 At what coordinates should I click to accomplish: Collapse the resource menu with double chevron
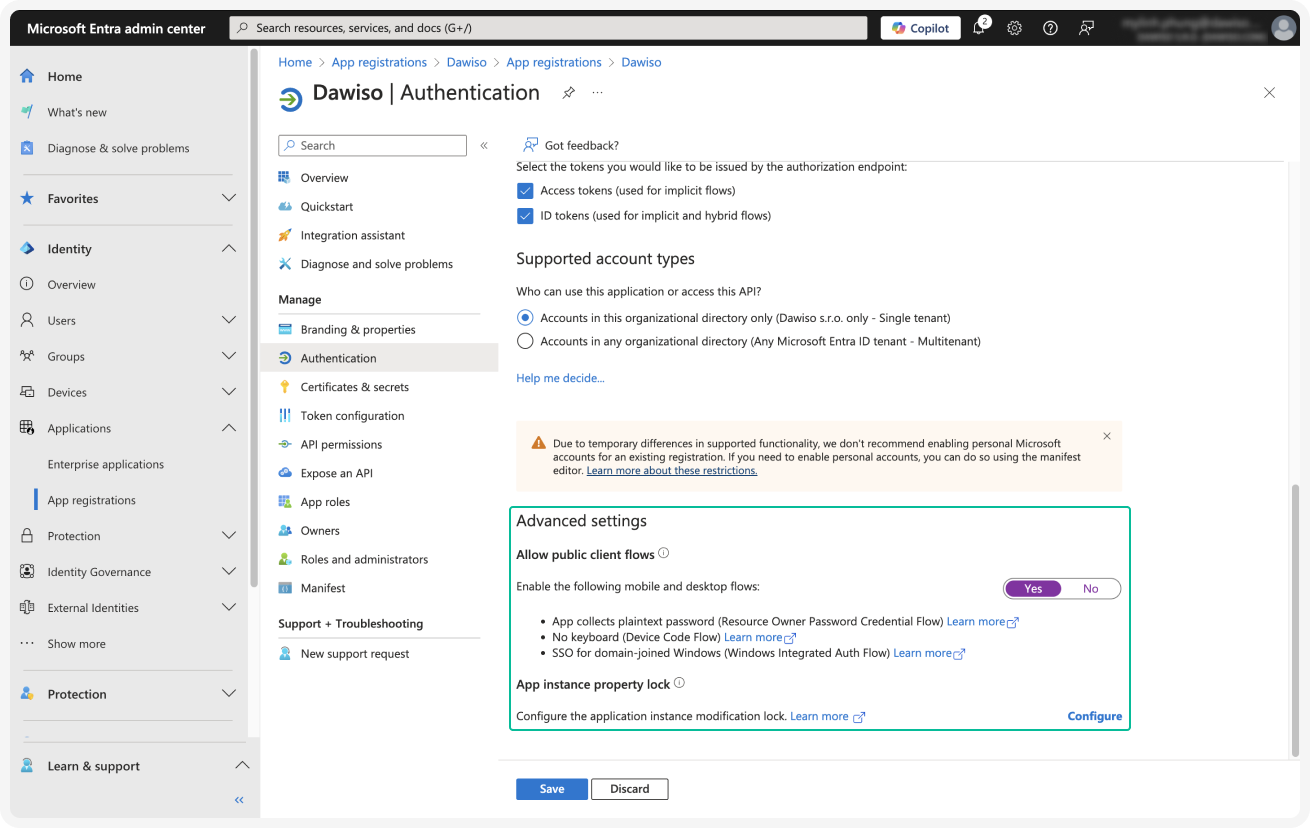(484, 145)
